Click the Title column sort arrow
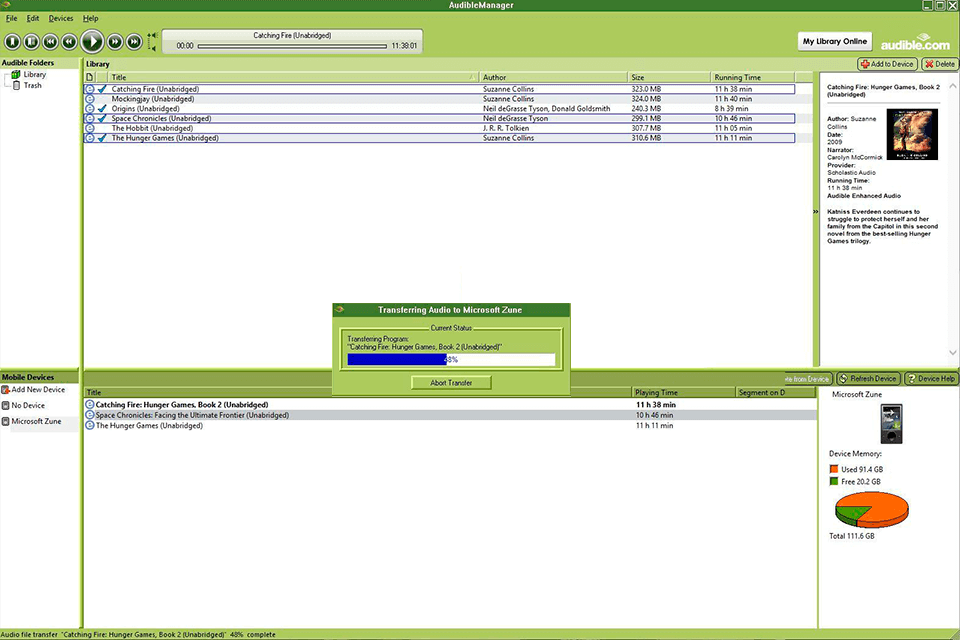960x640 pixels. (x=472, y=77)
